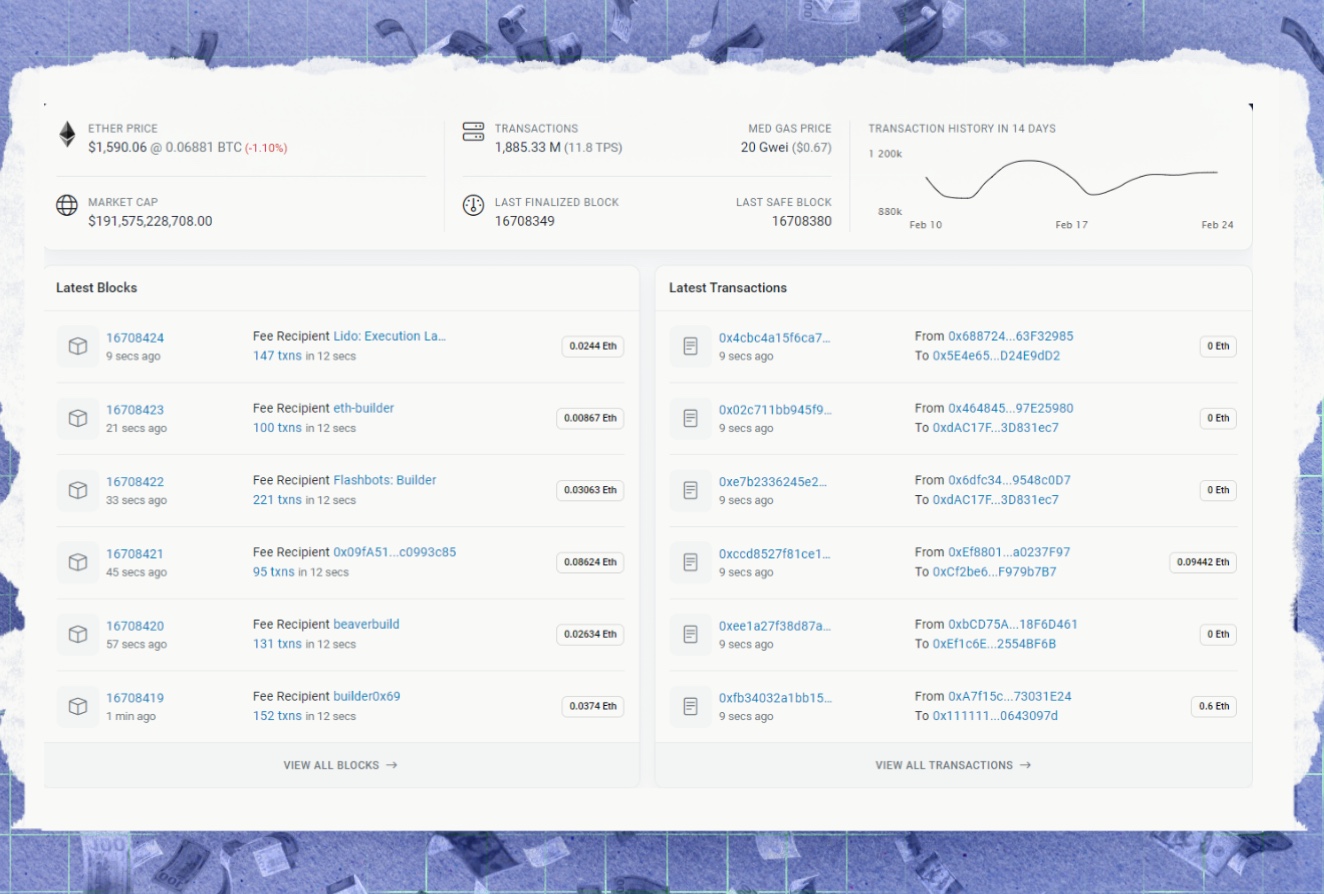Click document icon for transaction 0xfb34032a1bb15
The height and width of the screenshot is (894, 1324).
(690, 706)
